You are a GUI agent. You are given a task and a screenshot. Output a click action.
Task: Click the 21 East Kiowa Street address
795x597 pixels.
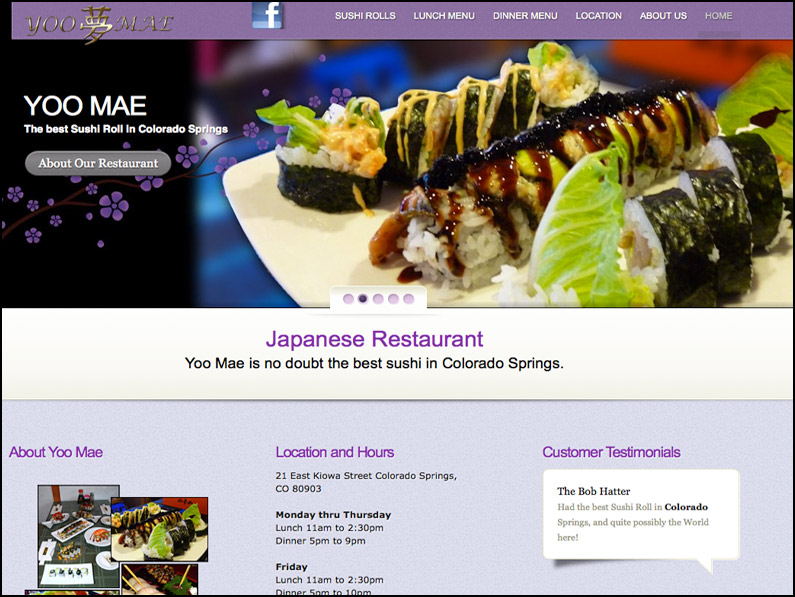pyautogui.click(x=366, y=482)
